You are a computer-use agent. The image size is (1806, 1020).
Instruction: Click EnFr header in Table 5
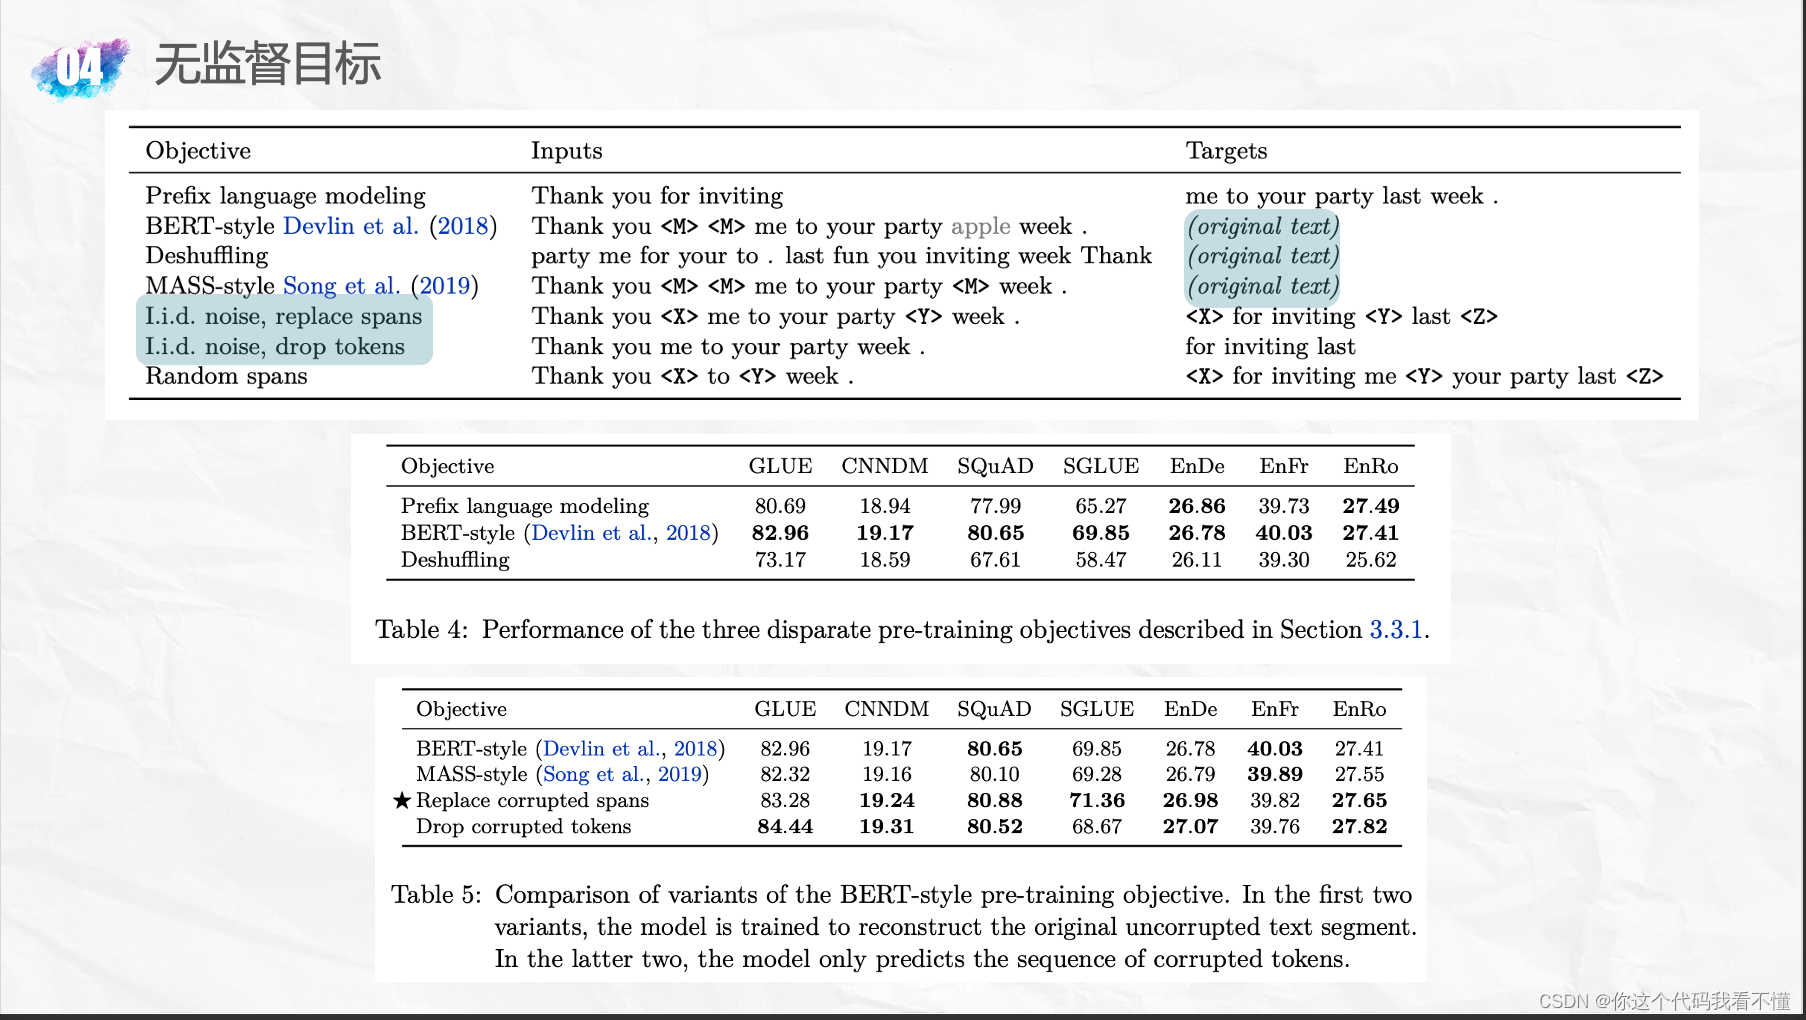pyautogui.click(x=1275, y=709)
